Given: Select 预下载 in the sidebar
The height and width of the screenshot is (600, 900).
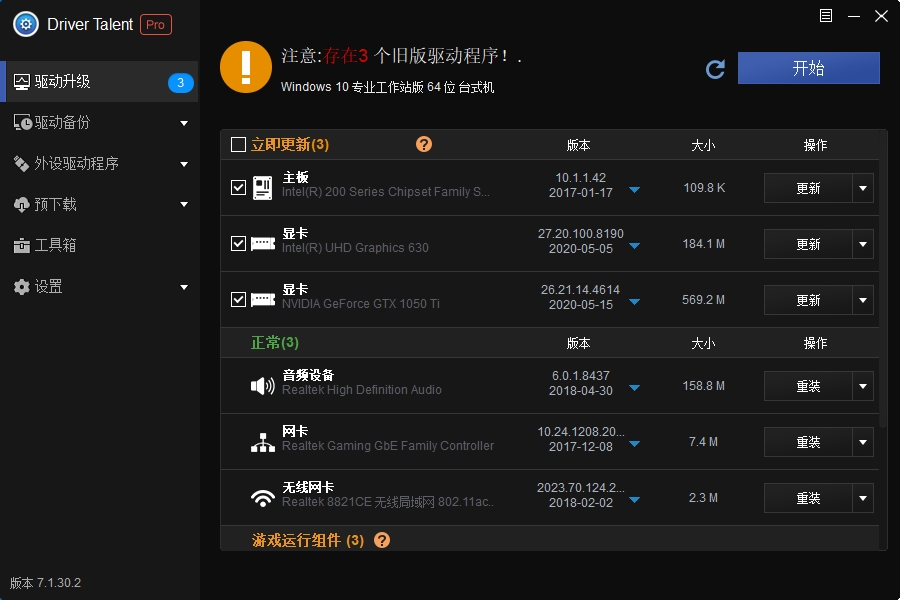Looking at the screenshot, I should pos(99,204).
